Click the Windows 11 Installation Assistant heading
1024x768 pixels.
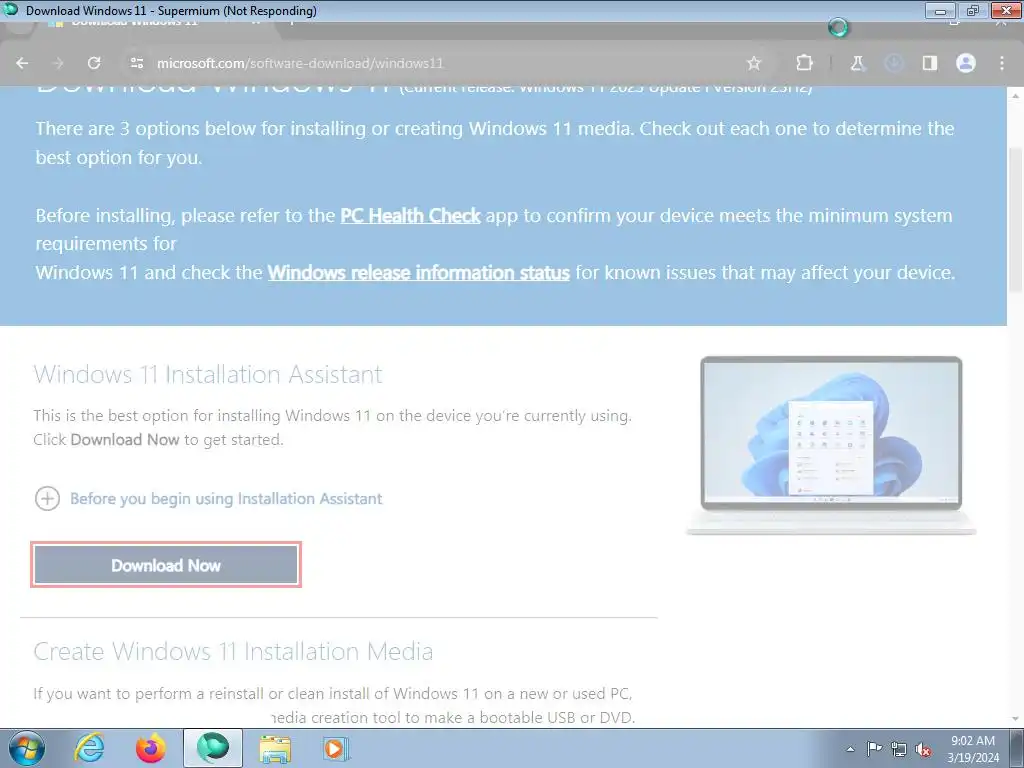tap(208, 374)
